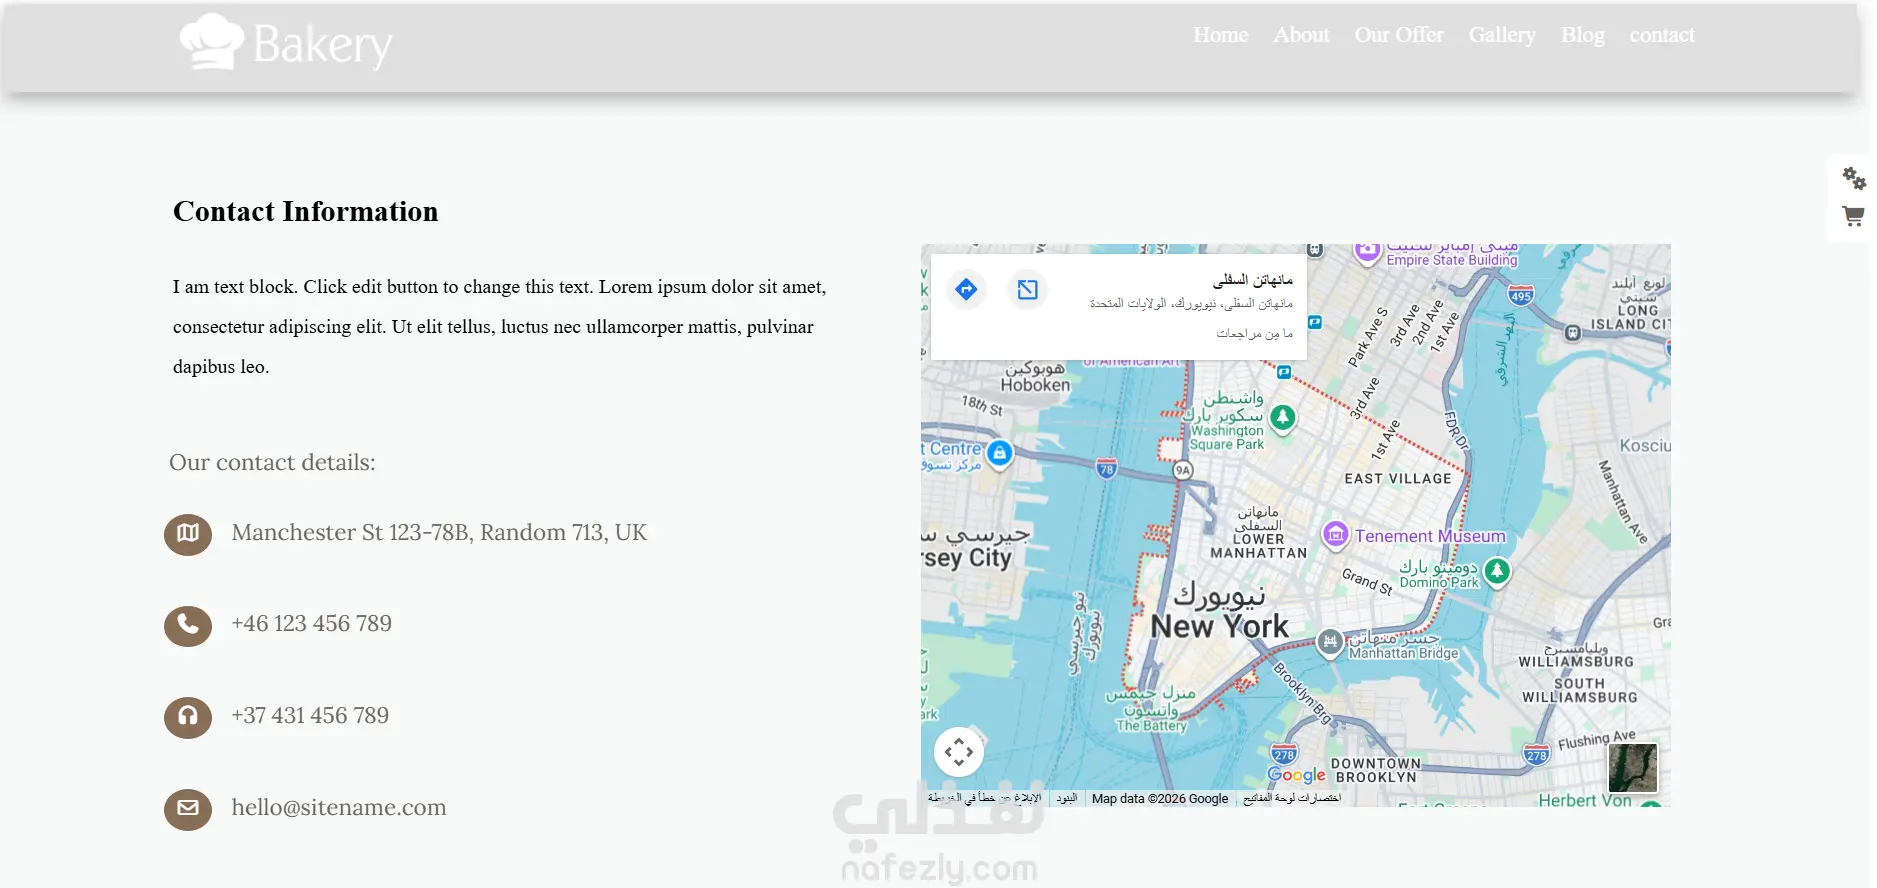
Task: Click the EAST VILLAGE map label
Action: (x=1398, y=479)
